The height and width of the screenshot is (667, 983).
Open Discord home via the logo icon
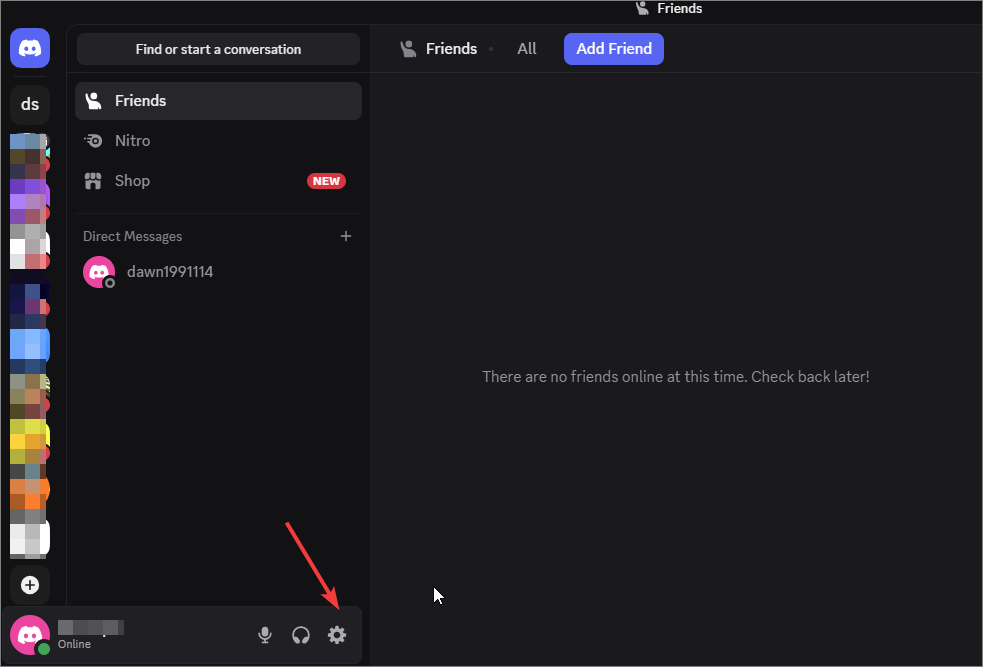pos(29,48)
